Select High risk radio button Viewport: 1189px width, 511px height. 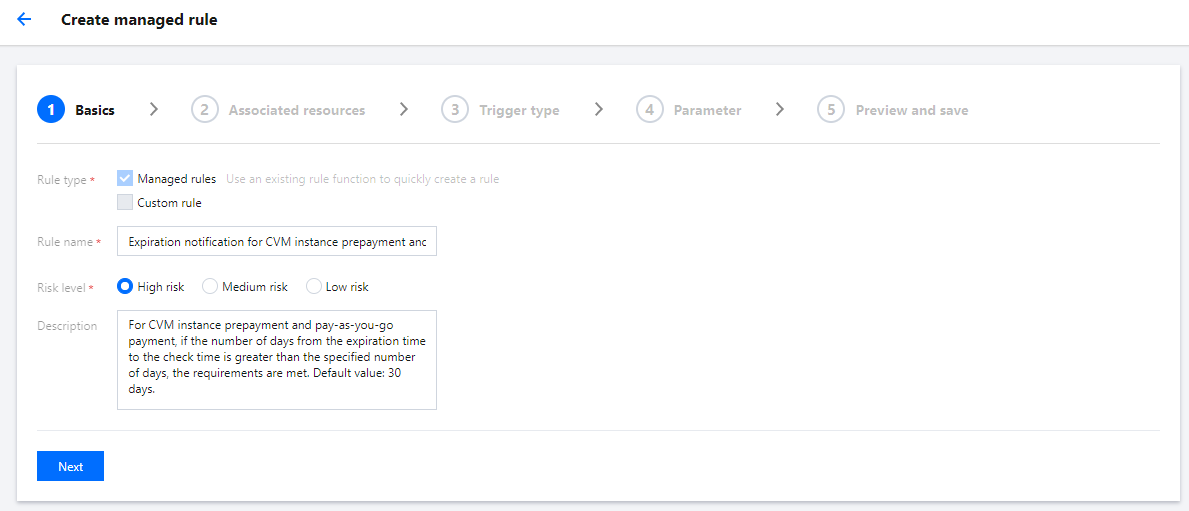coord(126,287)
